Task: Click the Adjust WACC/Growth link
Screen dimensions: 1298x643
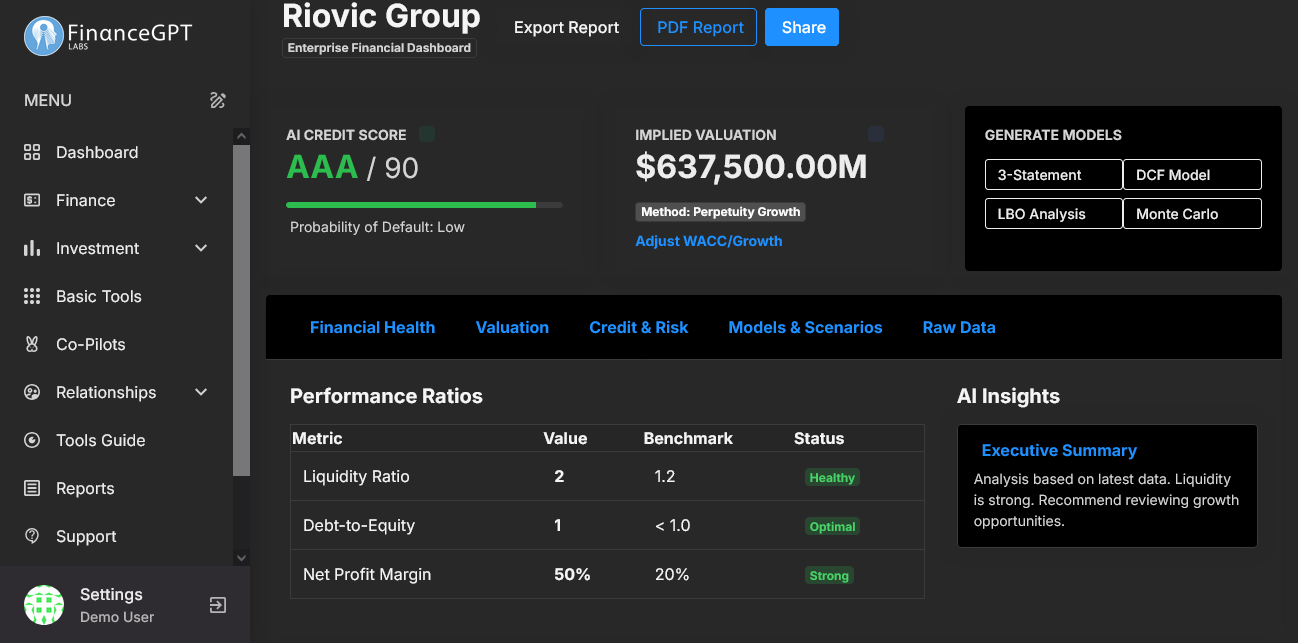Action: tap(709, 241)
